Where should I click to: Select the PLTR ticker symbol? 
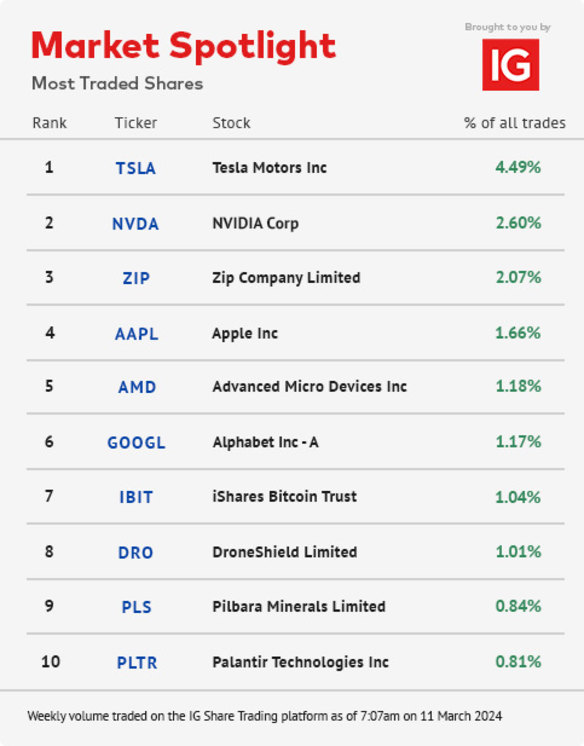click(137, 663)
